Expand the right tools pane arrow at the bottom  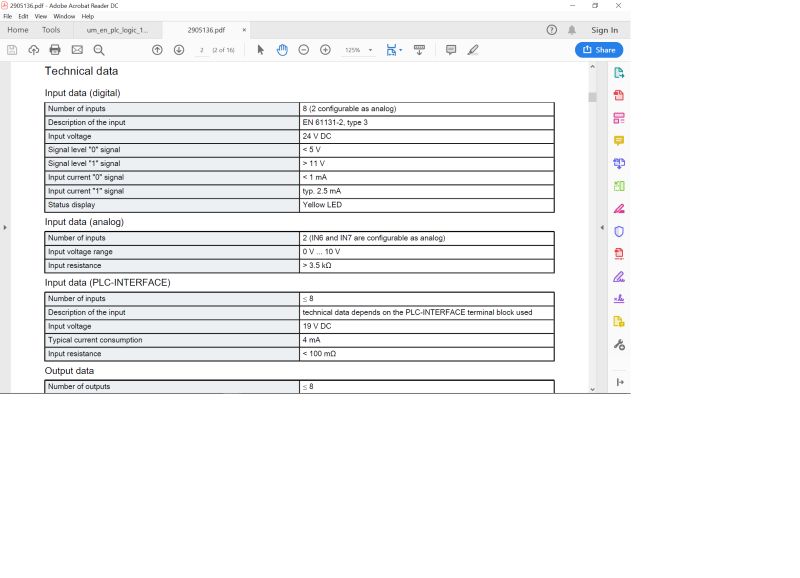pos(620,382)
